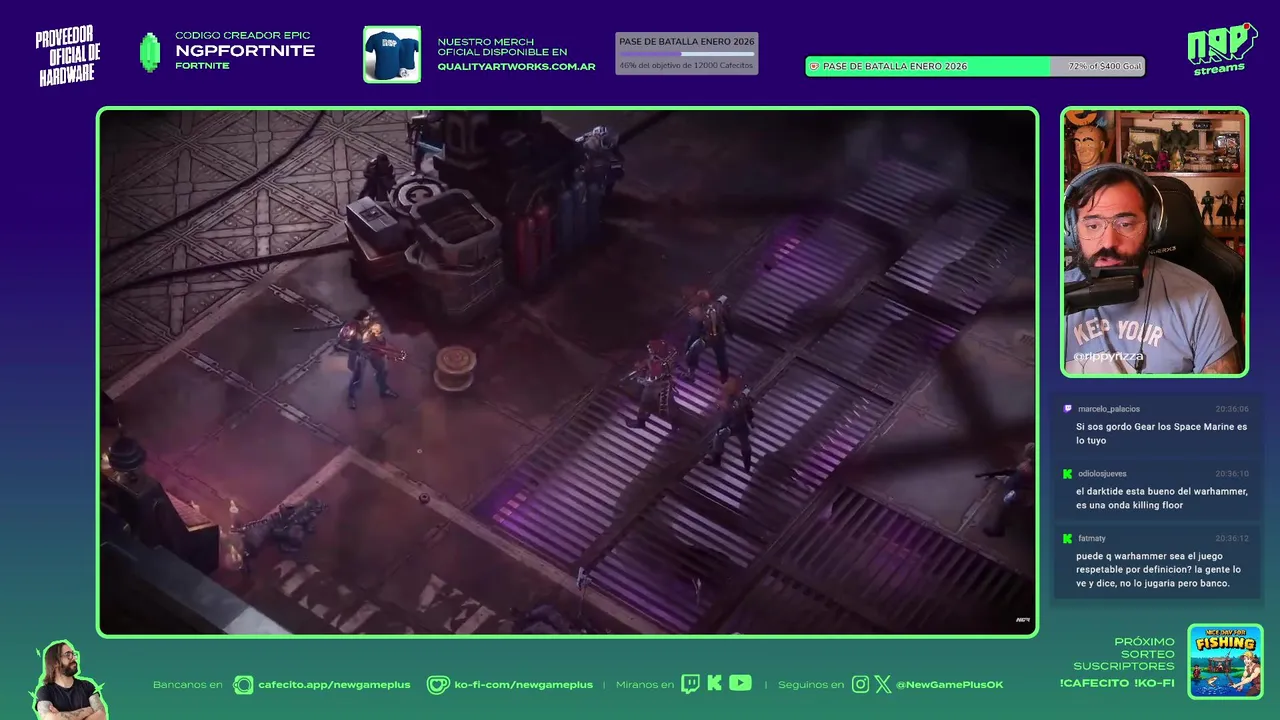The width and height of the screenshot is (1280, 720).
Task: Click the !CAFECITO !KO-FI command text
Action: click(x=1117, y=684)
